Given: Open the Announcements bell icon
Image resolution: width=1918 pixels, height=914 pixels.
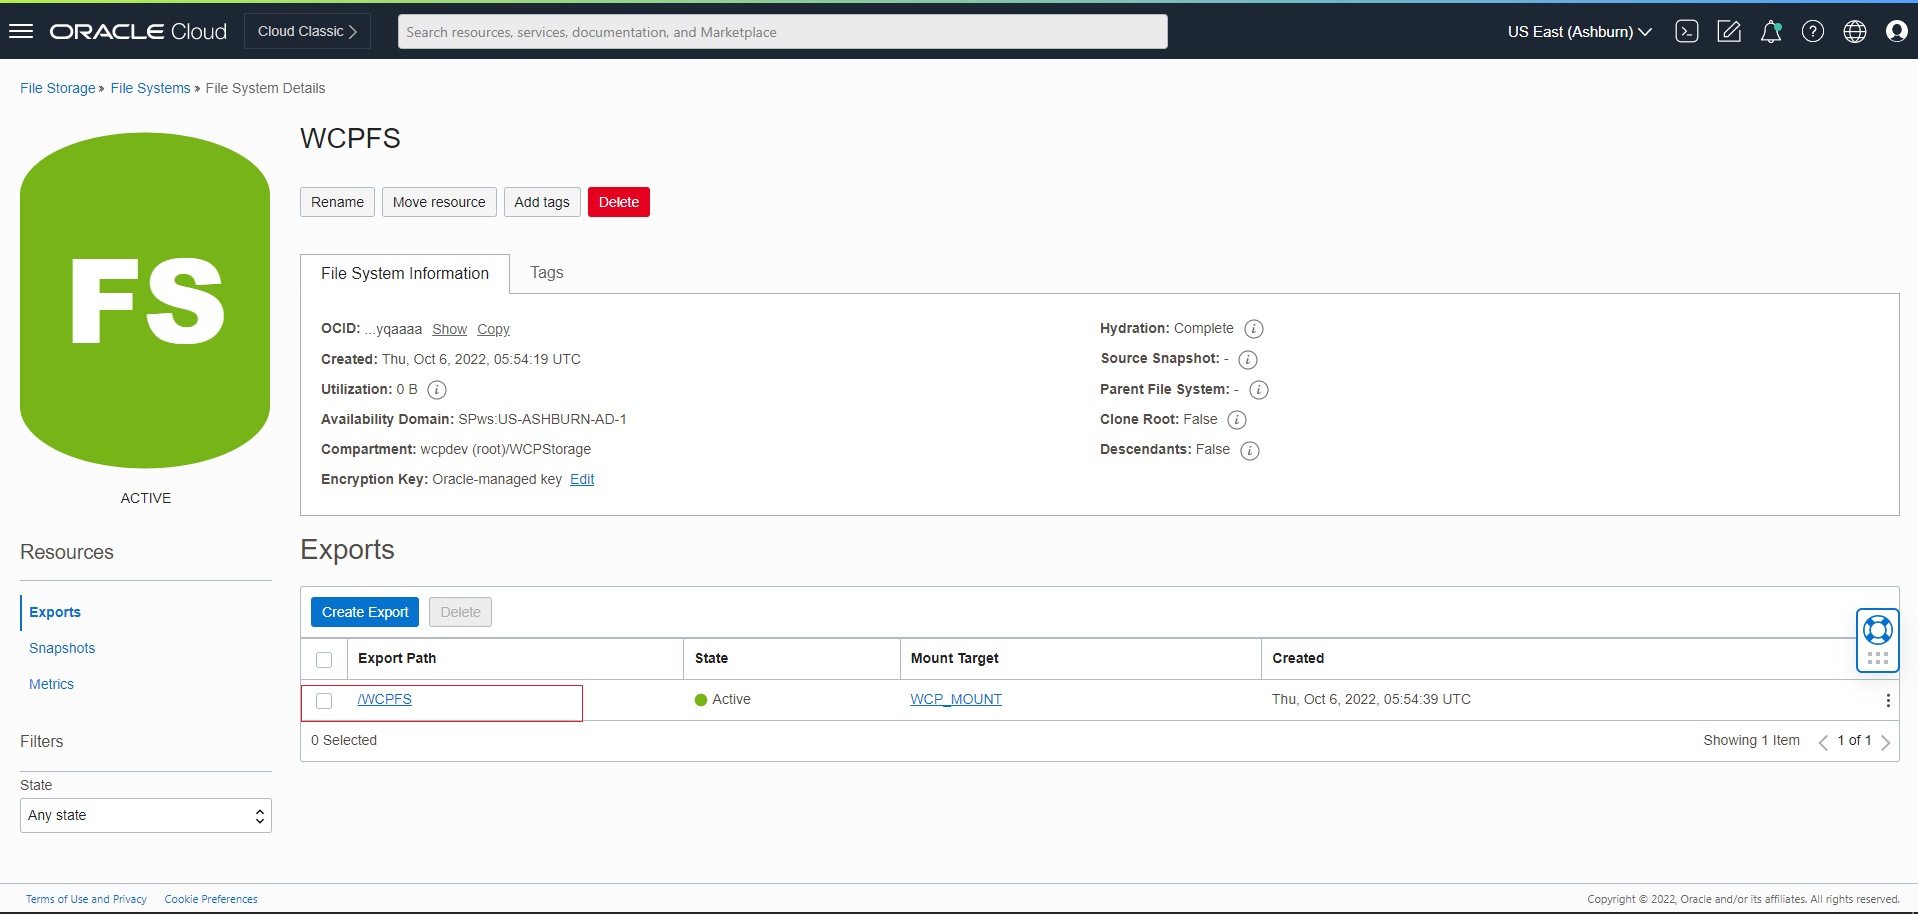Looking at the screenshot, I should tap(1771, 31).
